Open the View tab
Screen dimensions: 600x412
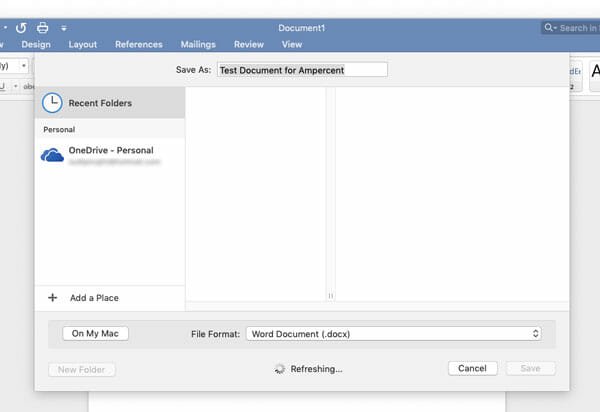point(292,44)
